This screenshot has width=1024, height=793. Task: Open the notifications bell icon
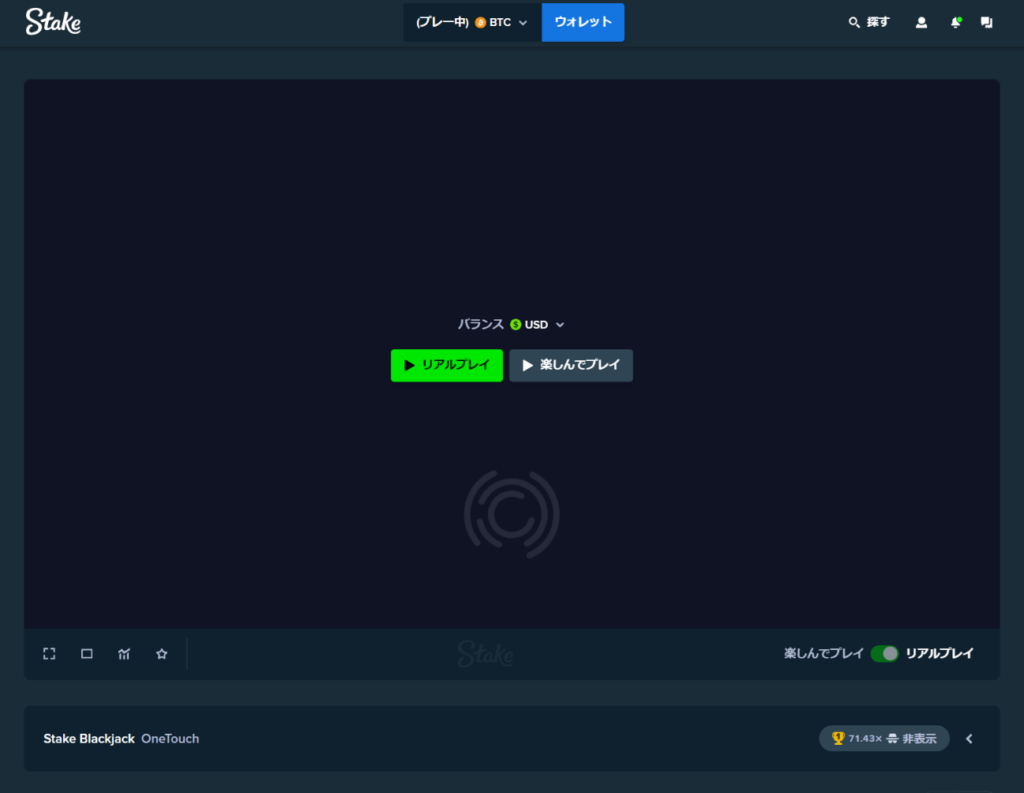(x=955, y=22)
